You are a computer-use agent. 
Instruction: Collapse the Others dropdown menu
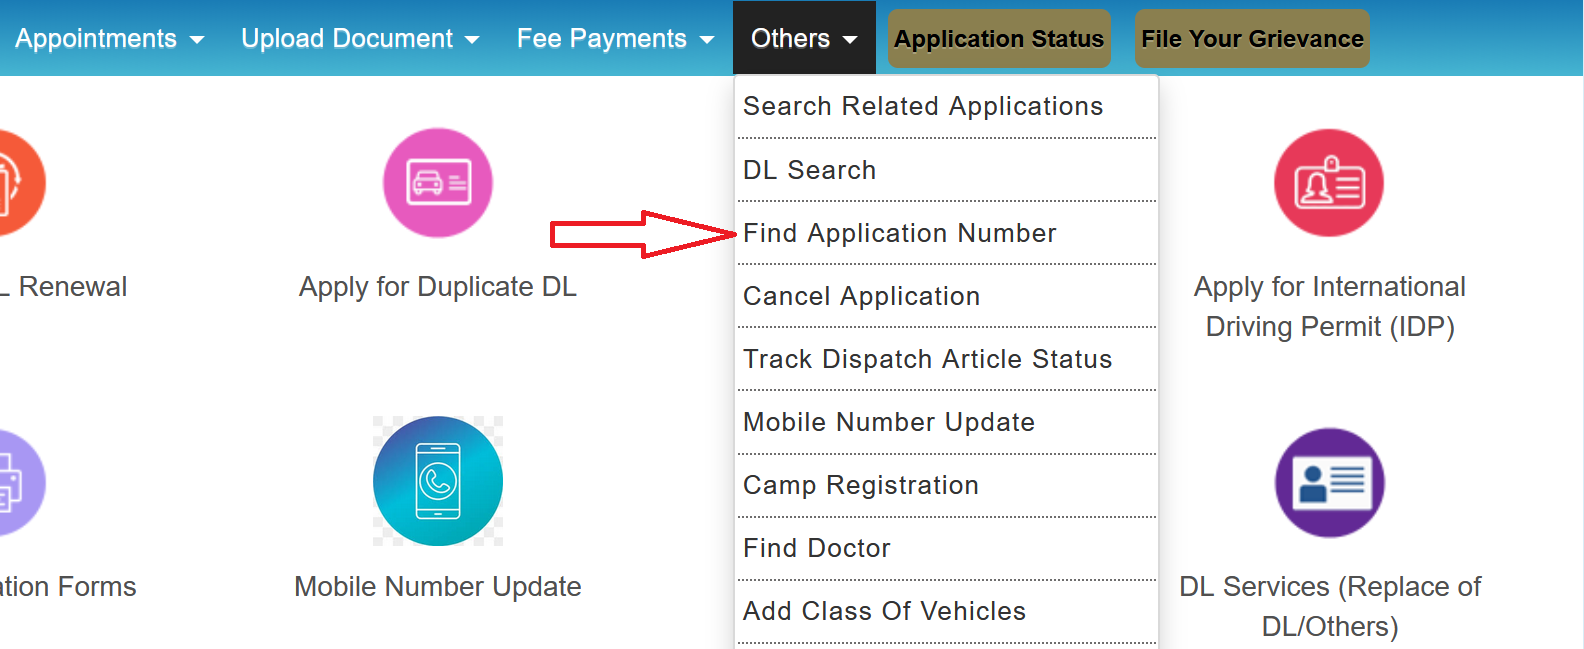click(803, 37)
